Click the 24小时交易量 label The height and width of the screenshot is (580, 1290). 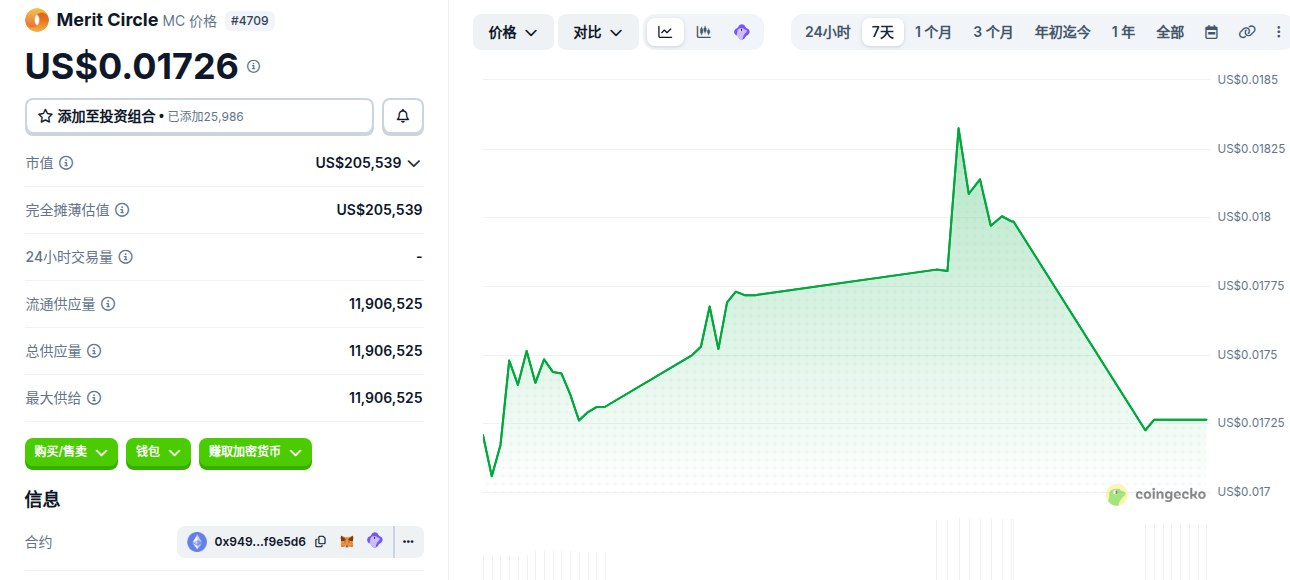coord(69,257)
